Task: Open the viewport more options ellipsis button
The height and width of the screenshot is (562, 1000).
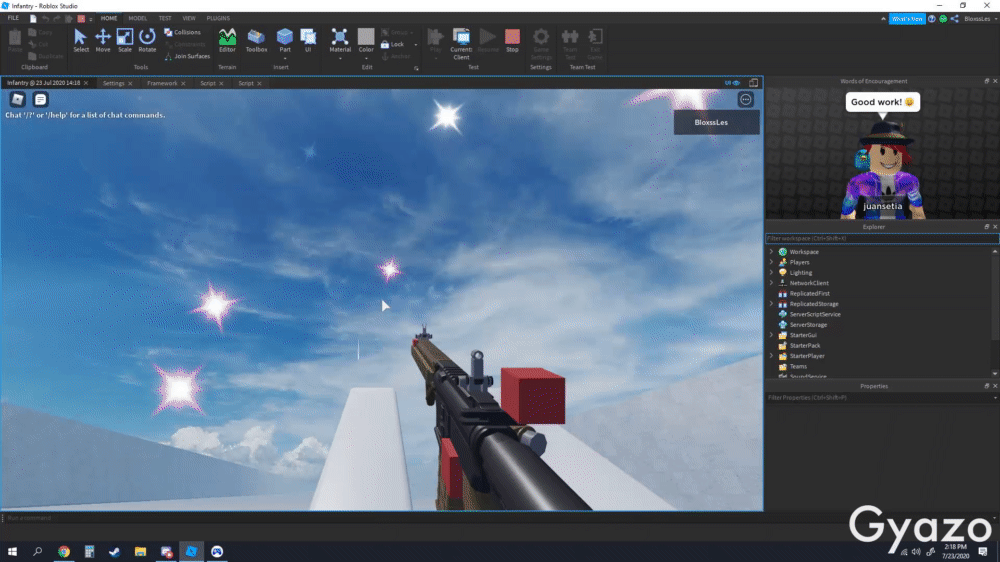Action: click(x=746, y=100)
